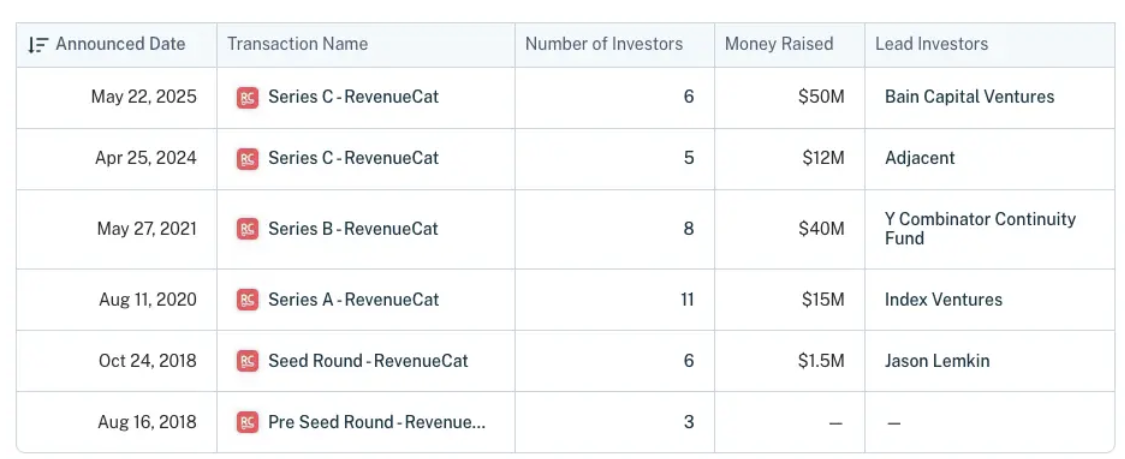This screenshot has width=1125, height=459.
Task: Click RevenueCat logo in Series B row
Action: [x=248, y=230]
